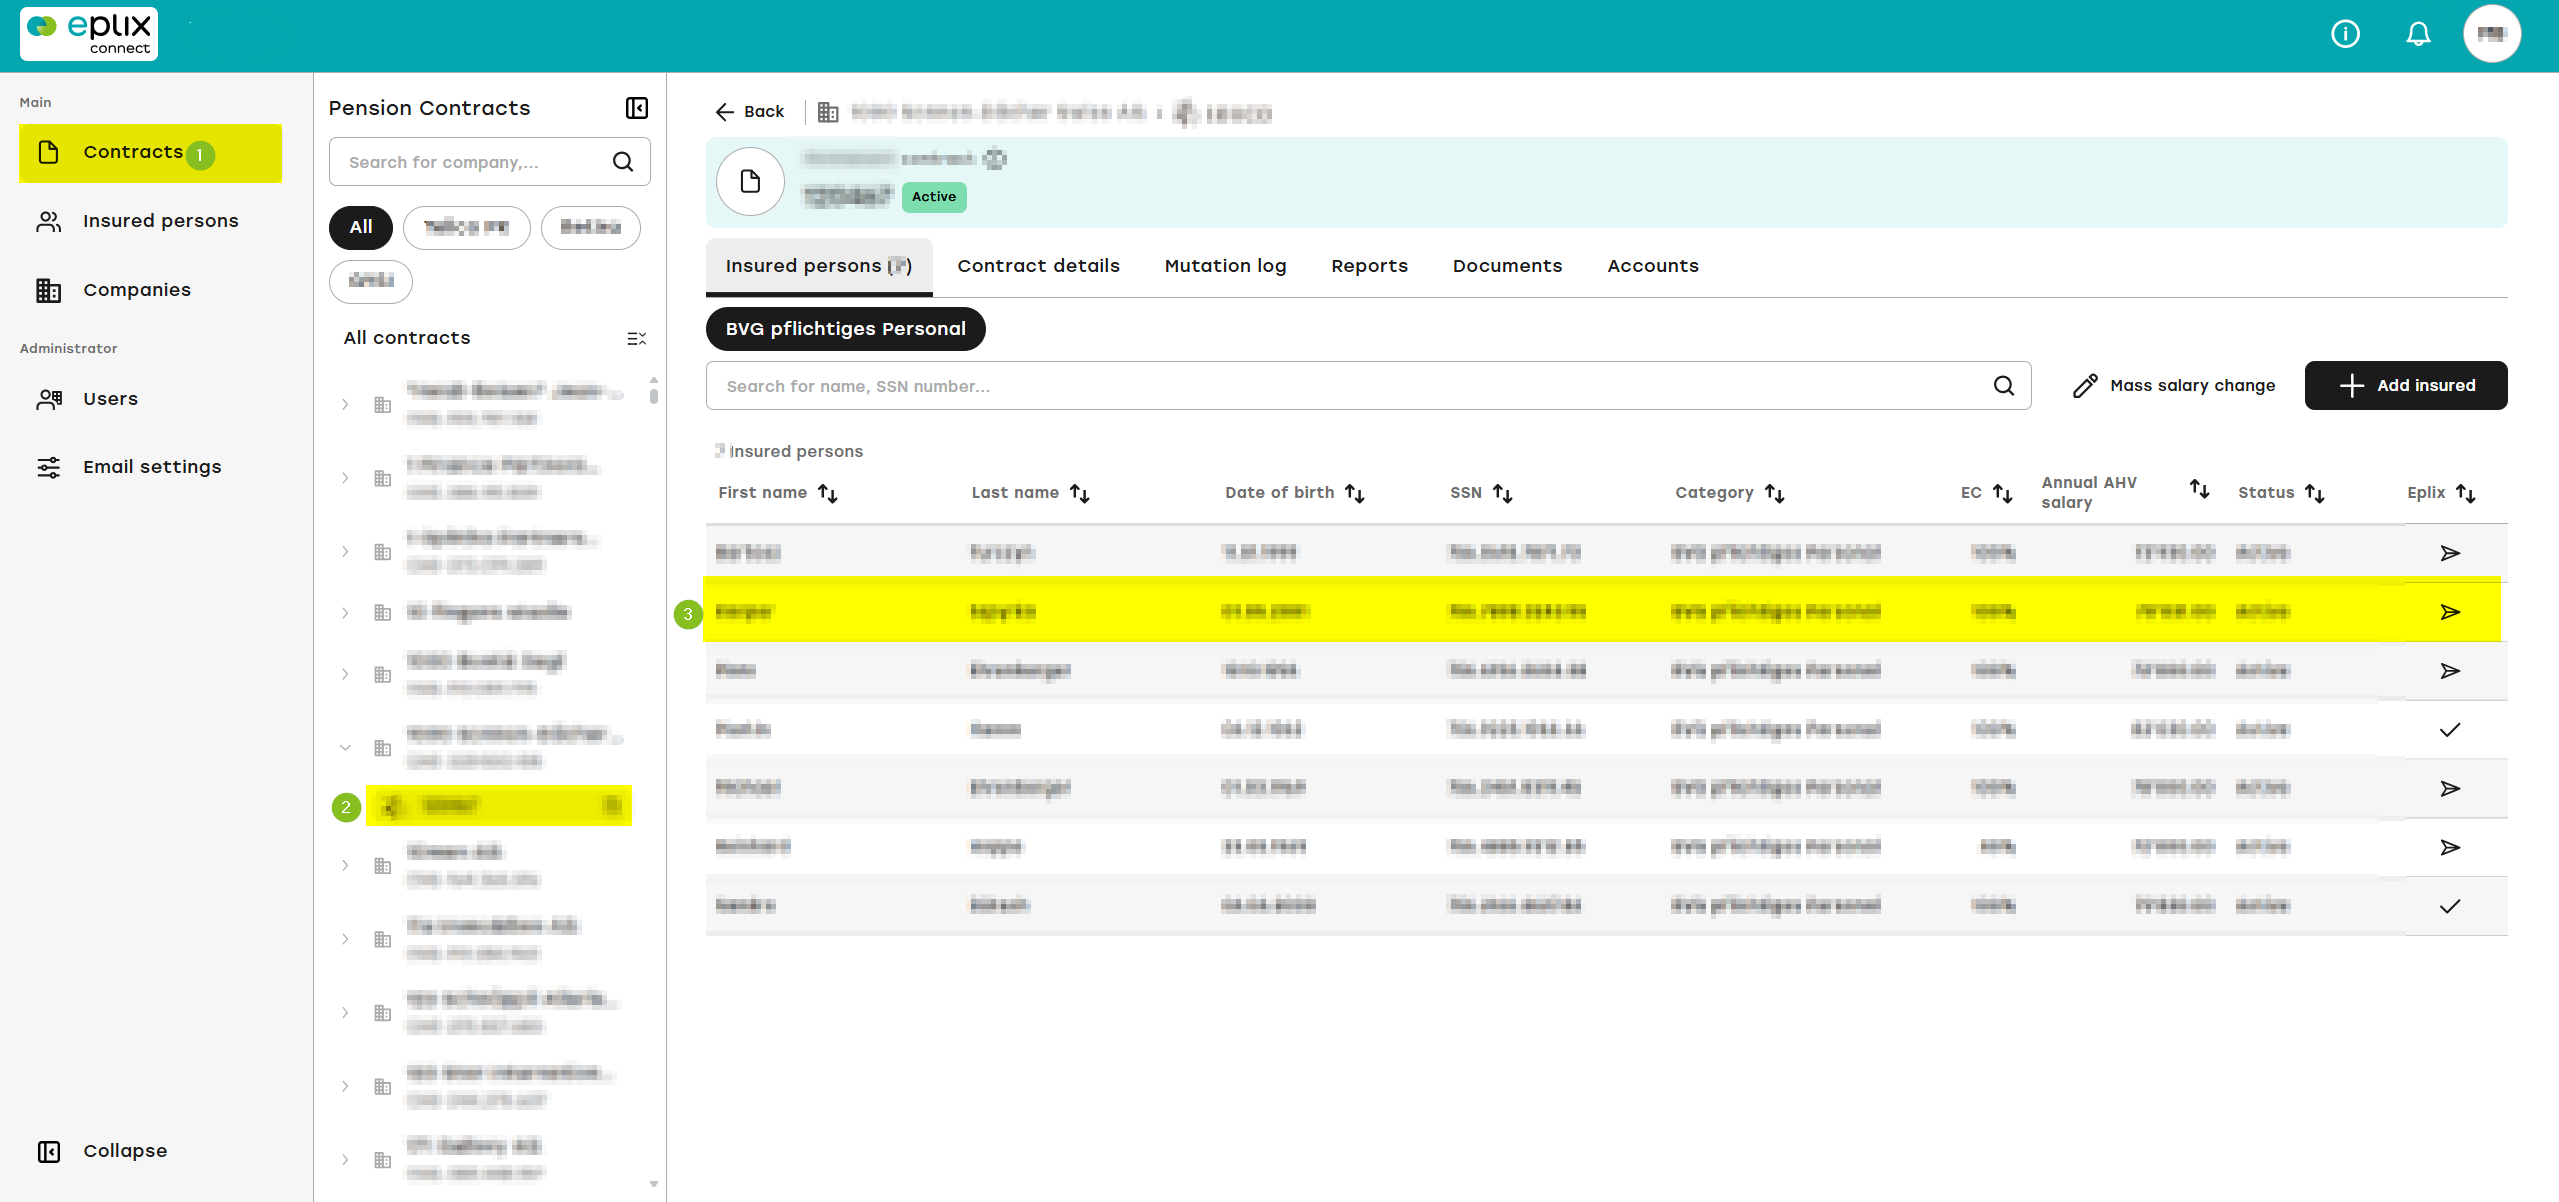The image size is (2559, 1202).
Task: Click the Add insured button
Action: [x=2405, y=386]
